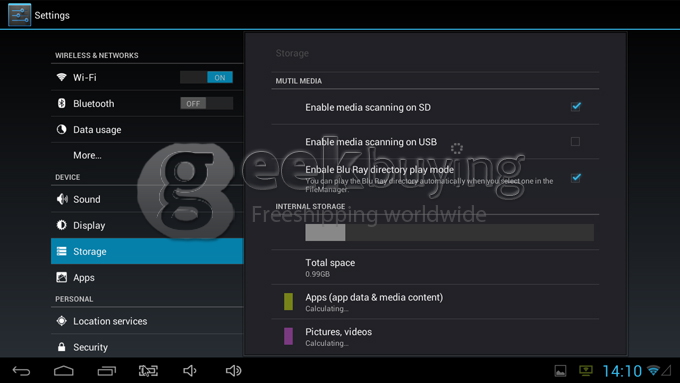Tap the Apps picture icon
Viewport: 680px width, 383px height.
[62, 277]
